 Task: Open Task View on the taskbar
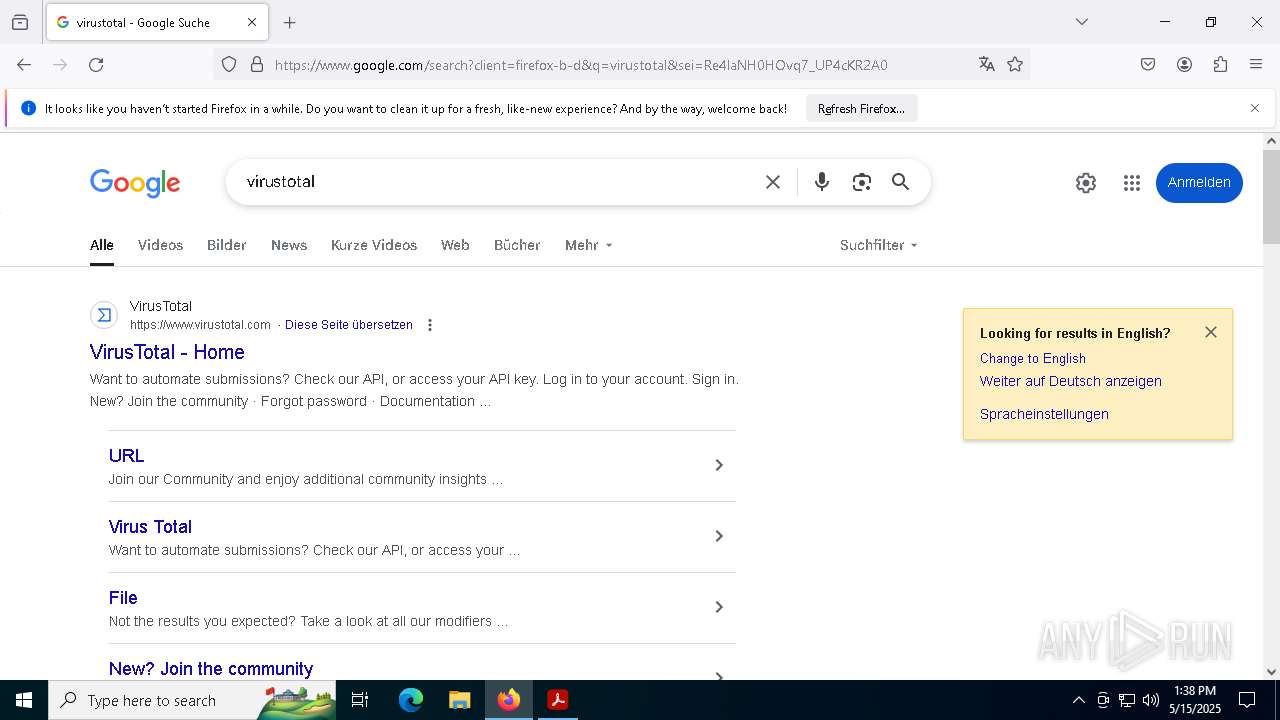pyautogui.click(x=360, y=700)
